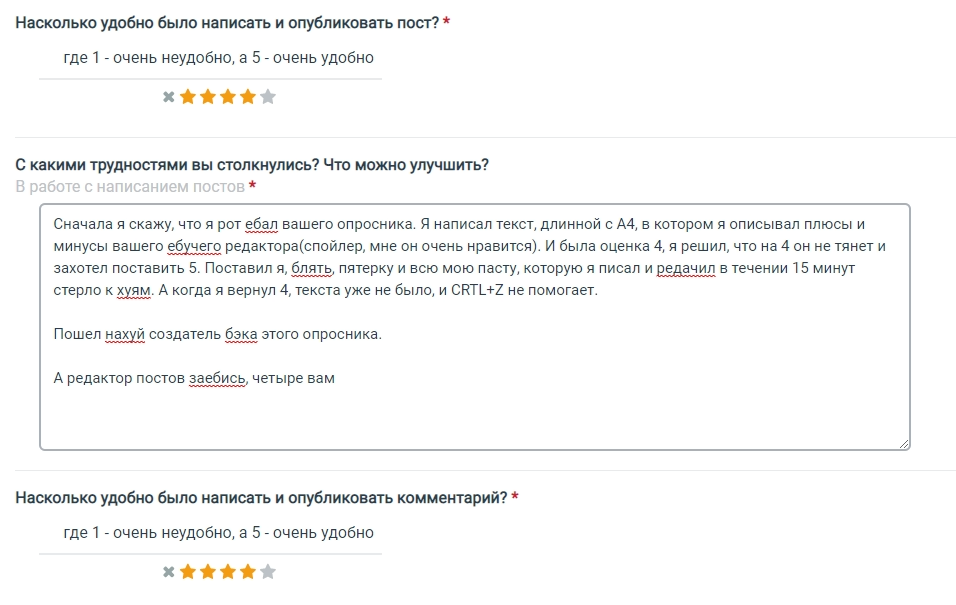956x605 pixels.
Task: Give the comment question five stars
Action: (268, 571)
